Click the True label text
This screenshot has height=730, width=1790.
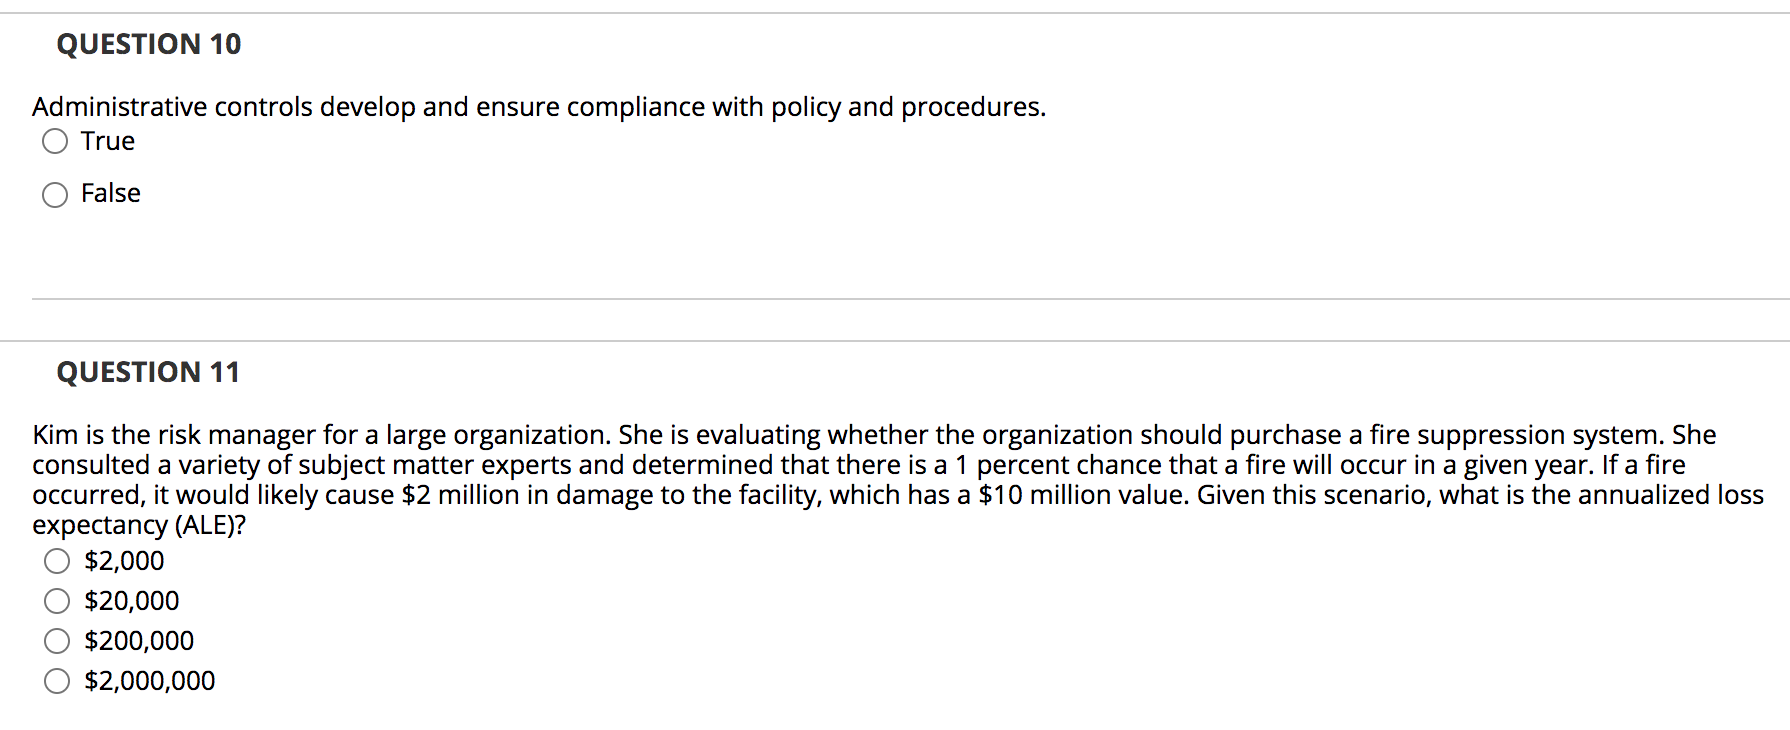106,141
